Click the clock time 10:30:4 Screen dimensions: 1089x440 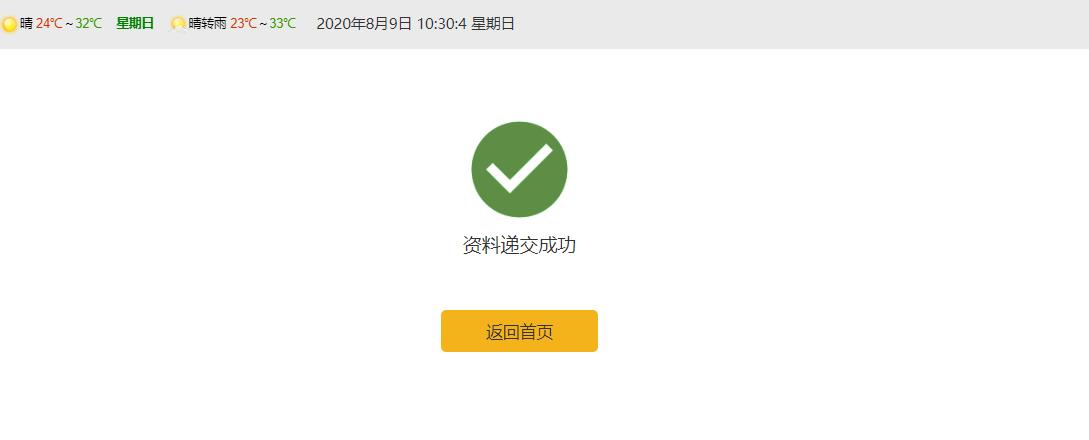[x=442, y=24]
